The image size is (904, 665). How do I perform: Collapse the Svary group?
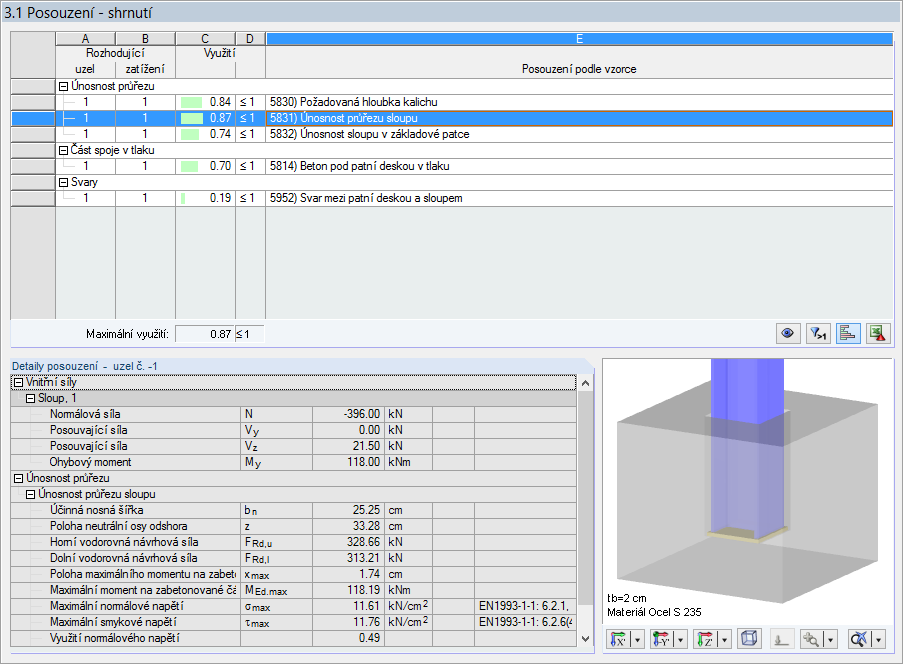click(63, 183)
